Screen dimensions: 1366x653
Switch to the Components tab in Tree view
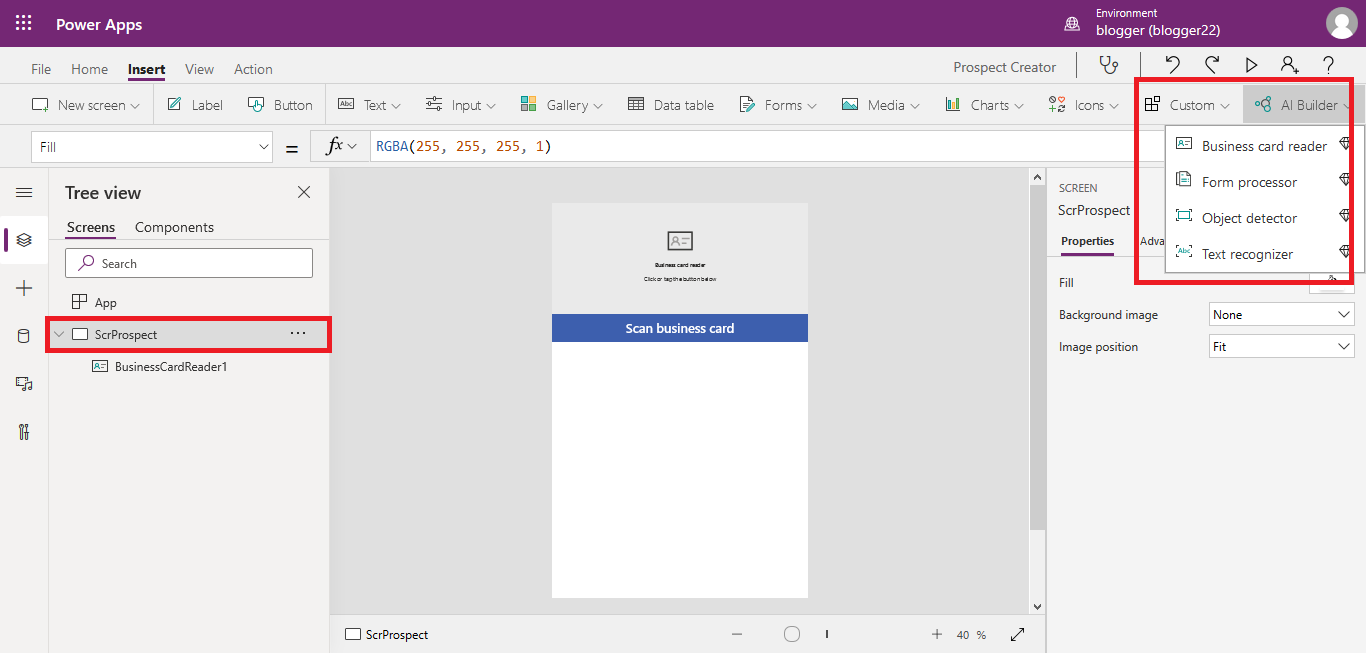pos(174,227)
